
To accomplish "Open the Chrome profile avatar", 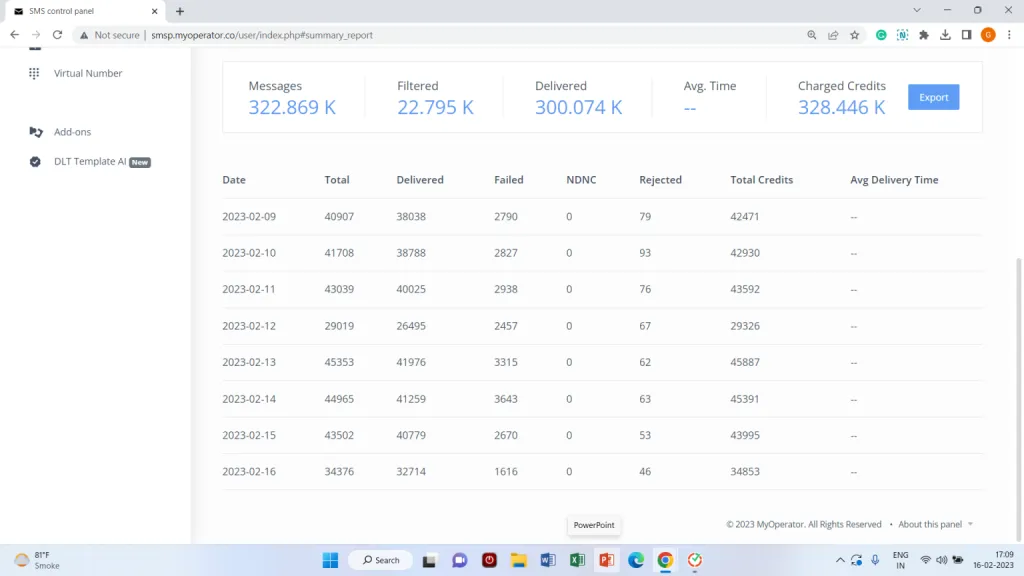I will pos(988,35).
